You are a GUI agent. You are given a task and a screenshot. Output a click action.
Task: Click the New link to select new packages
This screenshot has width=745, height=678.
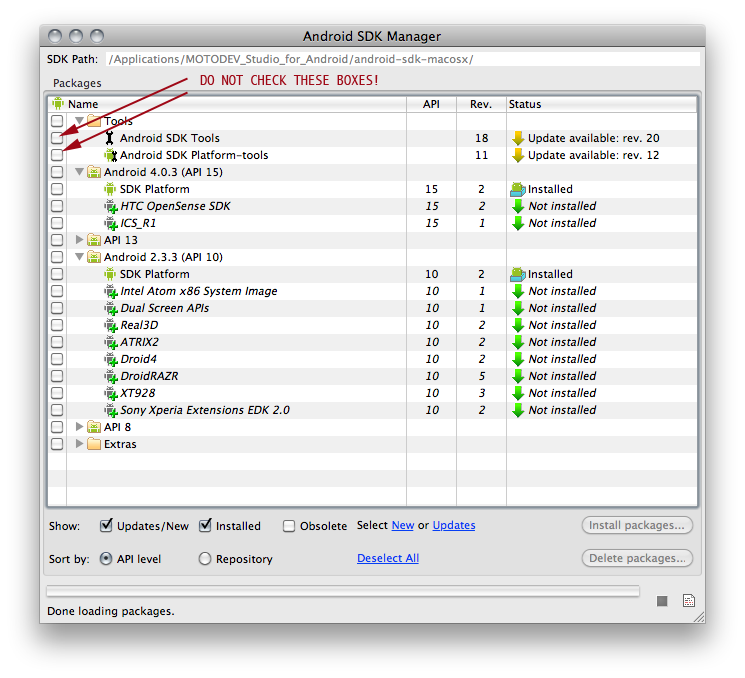pyautogui.click(x=403, y=525)
